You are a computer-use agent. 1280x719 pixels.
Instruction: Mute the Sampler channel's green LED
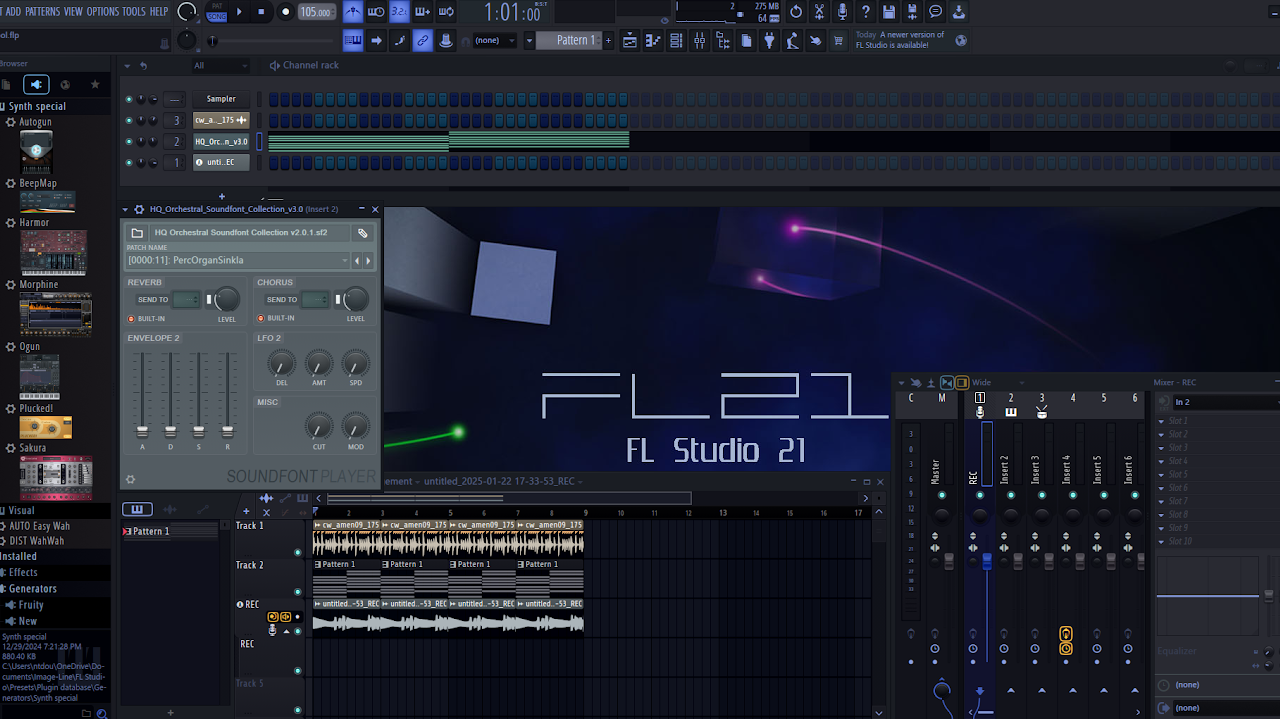[x=128, y=99]
